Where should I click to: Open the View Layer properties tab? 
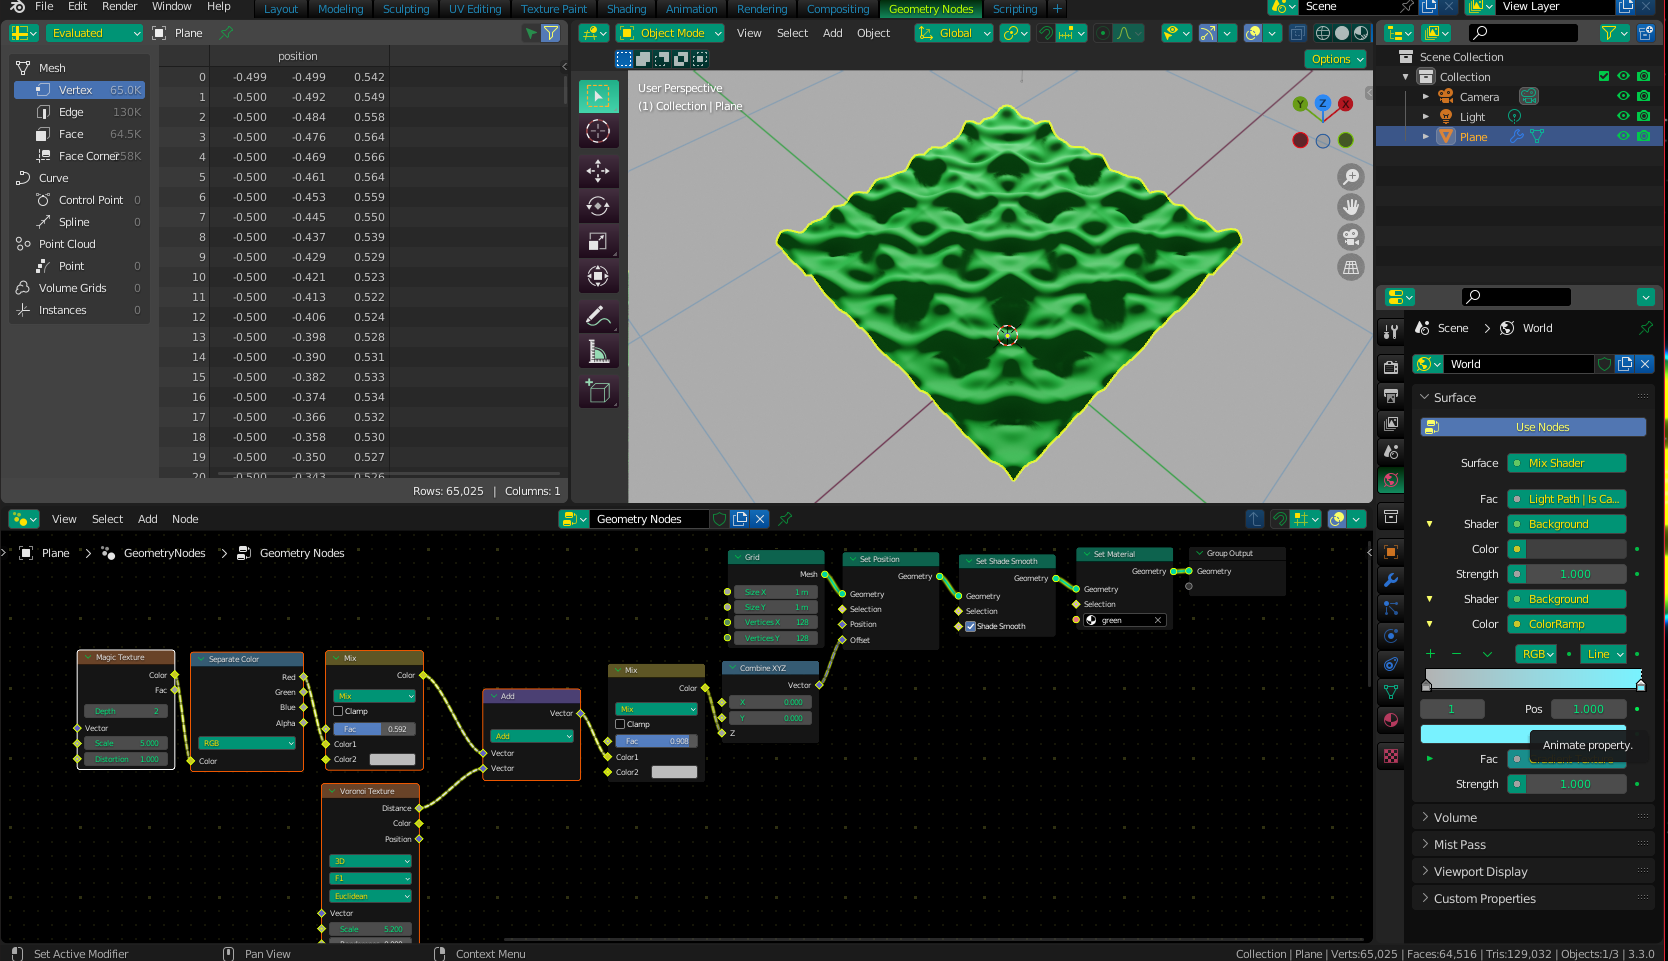pos(1391,424)
